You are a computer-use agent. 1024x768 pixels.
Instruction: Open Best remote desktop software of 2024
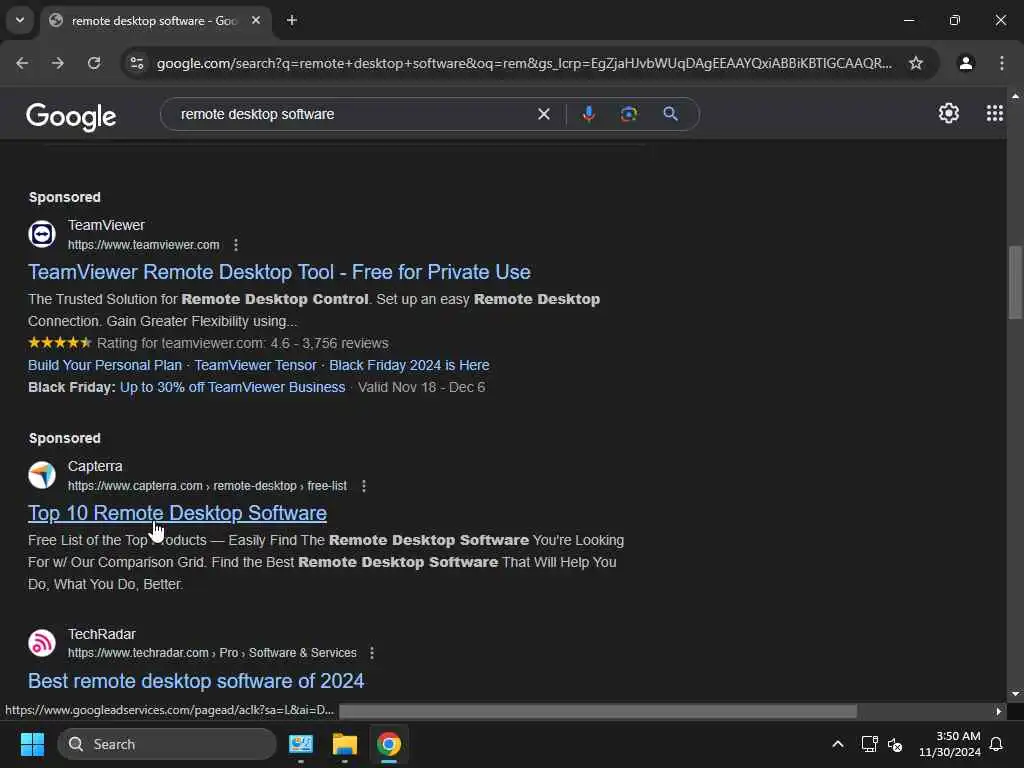coord(196,681)
